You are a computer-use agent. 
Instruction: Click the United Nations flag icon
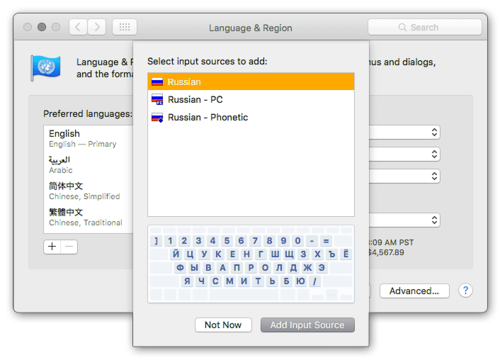[46, 68]
